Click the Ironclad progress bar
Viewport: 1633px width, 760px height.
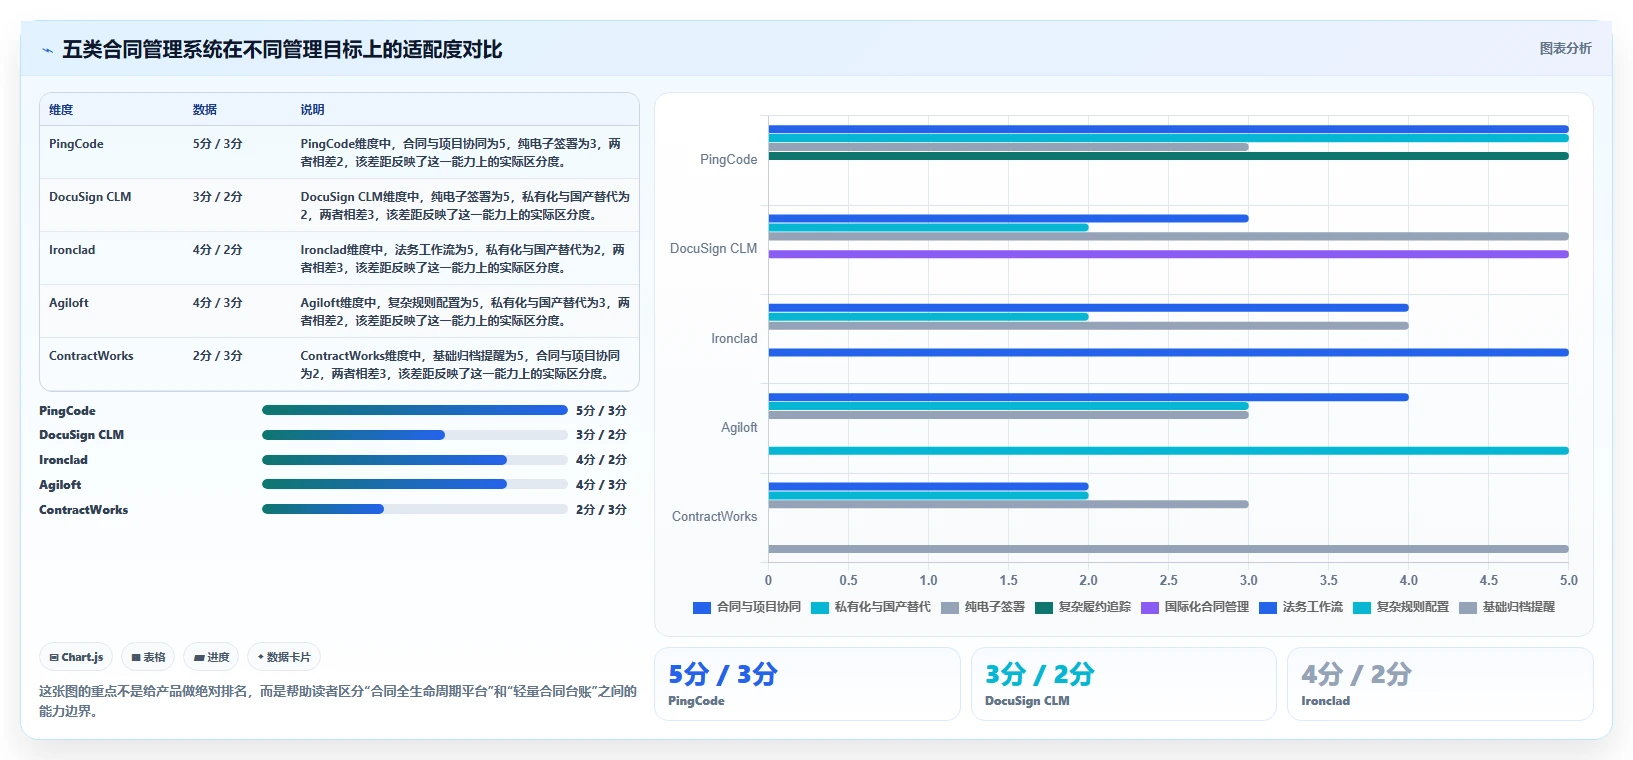tap(415, 460)
